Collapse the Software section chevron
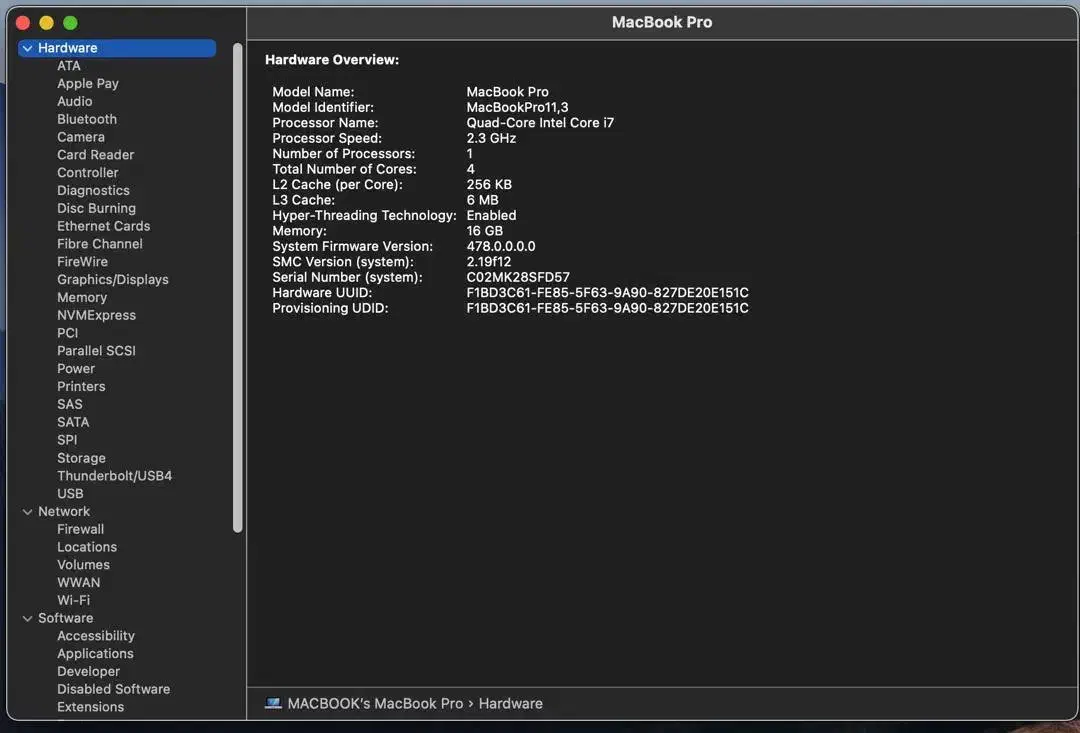The width and height of the screenshot is (1080, 733). (27, 619)
